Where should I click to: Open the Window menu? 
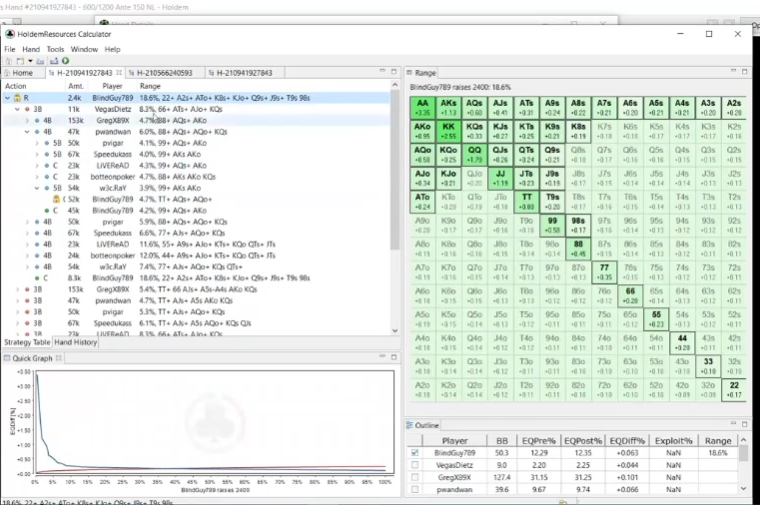tap(84, 49)
